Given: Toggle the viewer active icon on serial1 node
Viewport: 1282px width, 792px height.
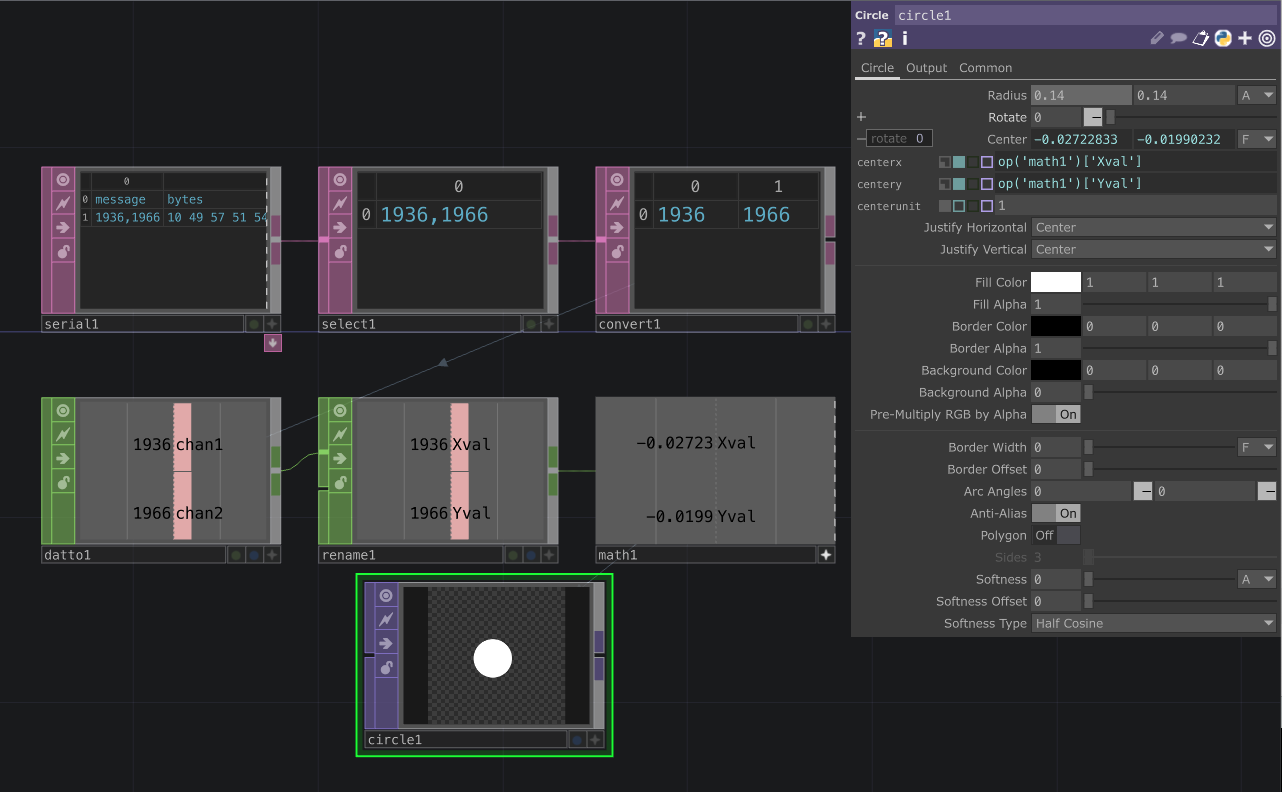Looking at the screenshot, I should coord(63,180).
